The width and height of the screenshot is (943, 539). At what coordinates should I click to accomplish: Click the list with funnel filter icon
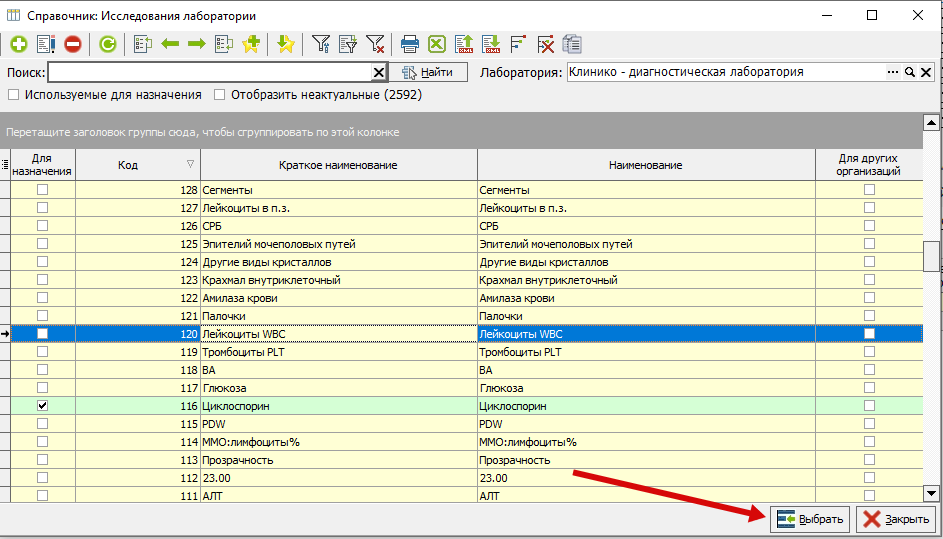348,44
